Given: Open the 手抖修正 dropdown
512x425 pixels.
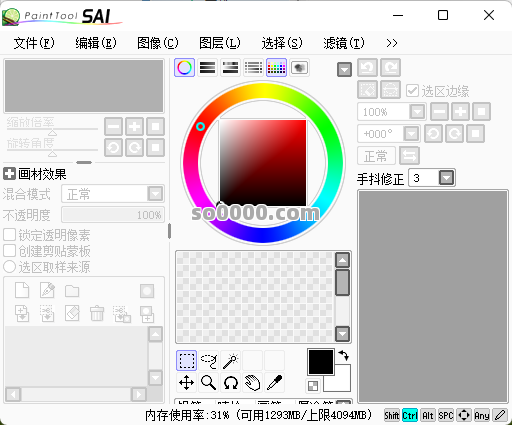Looking at the screenshot, I should pyautogui.click(x=446, y=178).
